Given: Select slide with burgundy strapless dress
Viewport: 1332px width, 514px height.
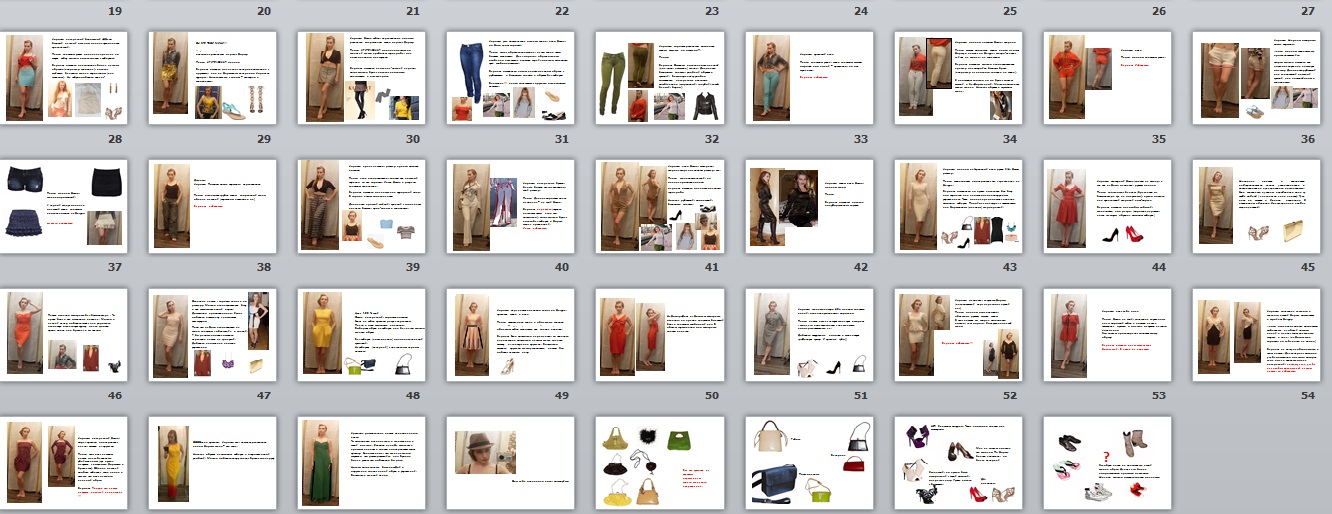Looking at the screenshot, I should coord(62,463).
